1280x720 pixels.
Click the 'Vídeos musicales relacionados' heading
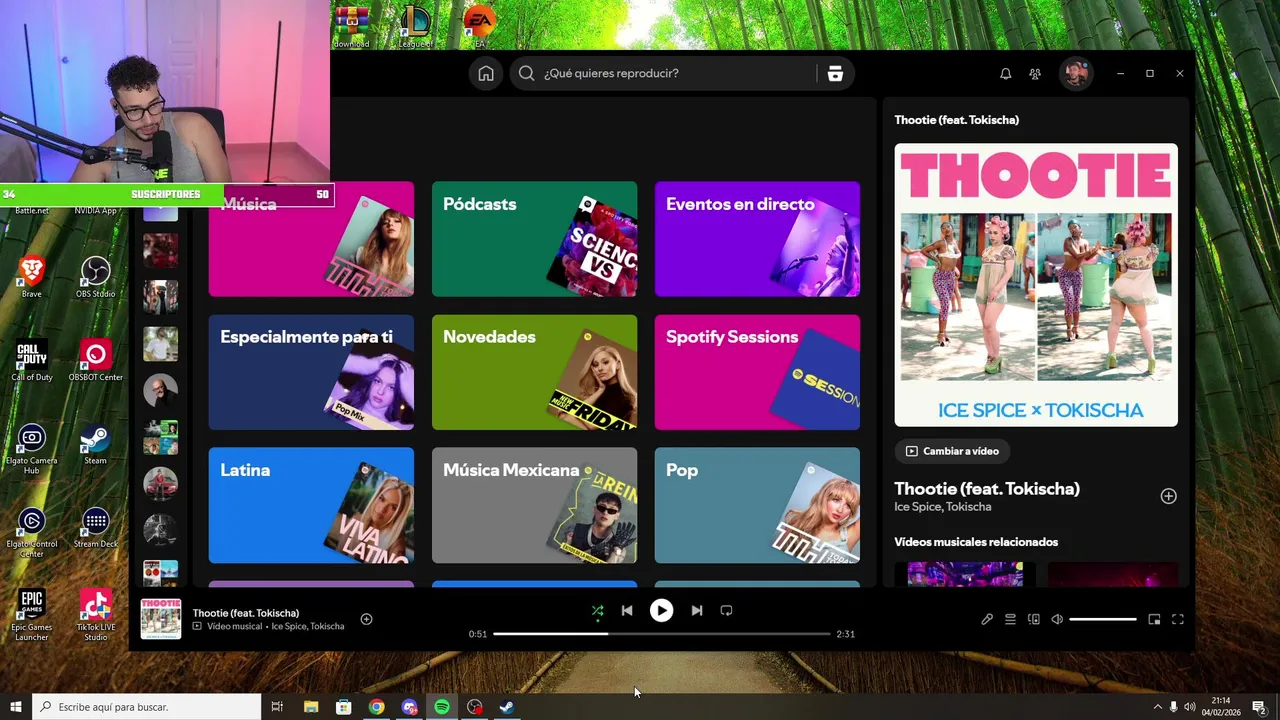[976, 542]
